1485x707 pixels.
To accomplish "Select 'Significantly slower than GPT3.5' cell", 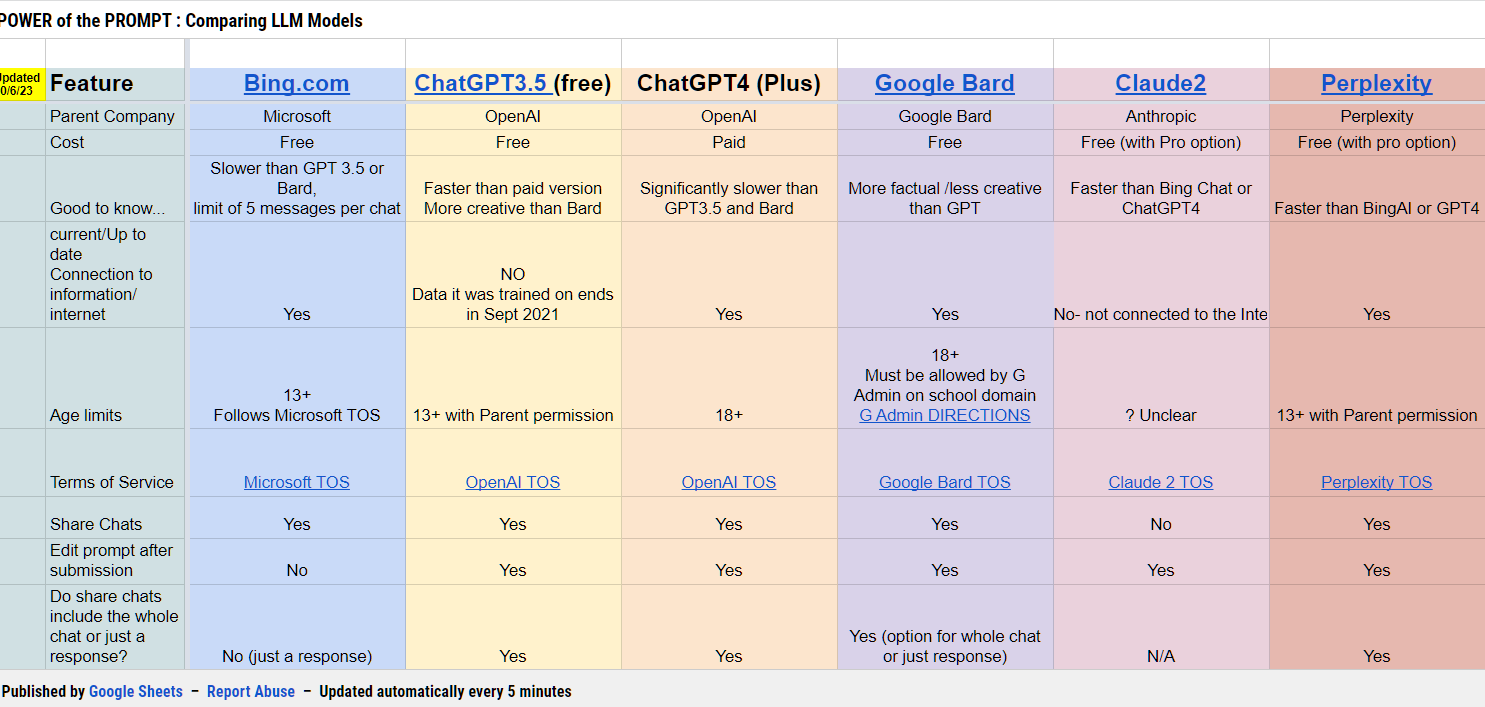I will tap(729, 188).
